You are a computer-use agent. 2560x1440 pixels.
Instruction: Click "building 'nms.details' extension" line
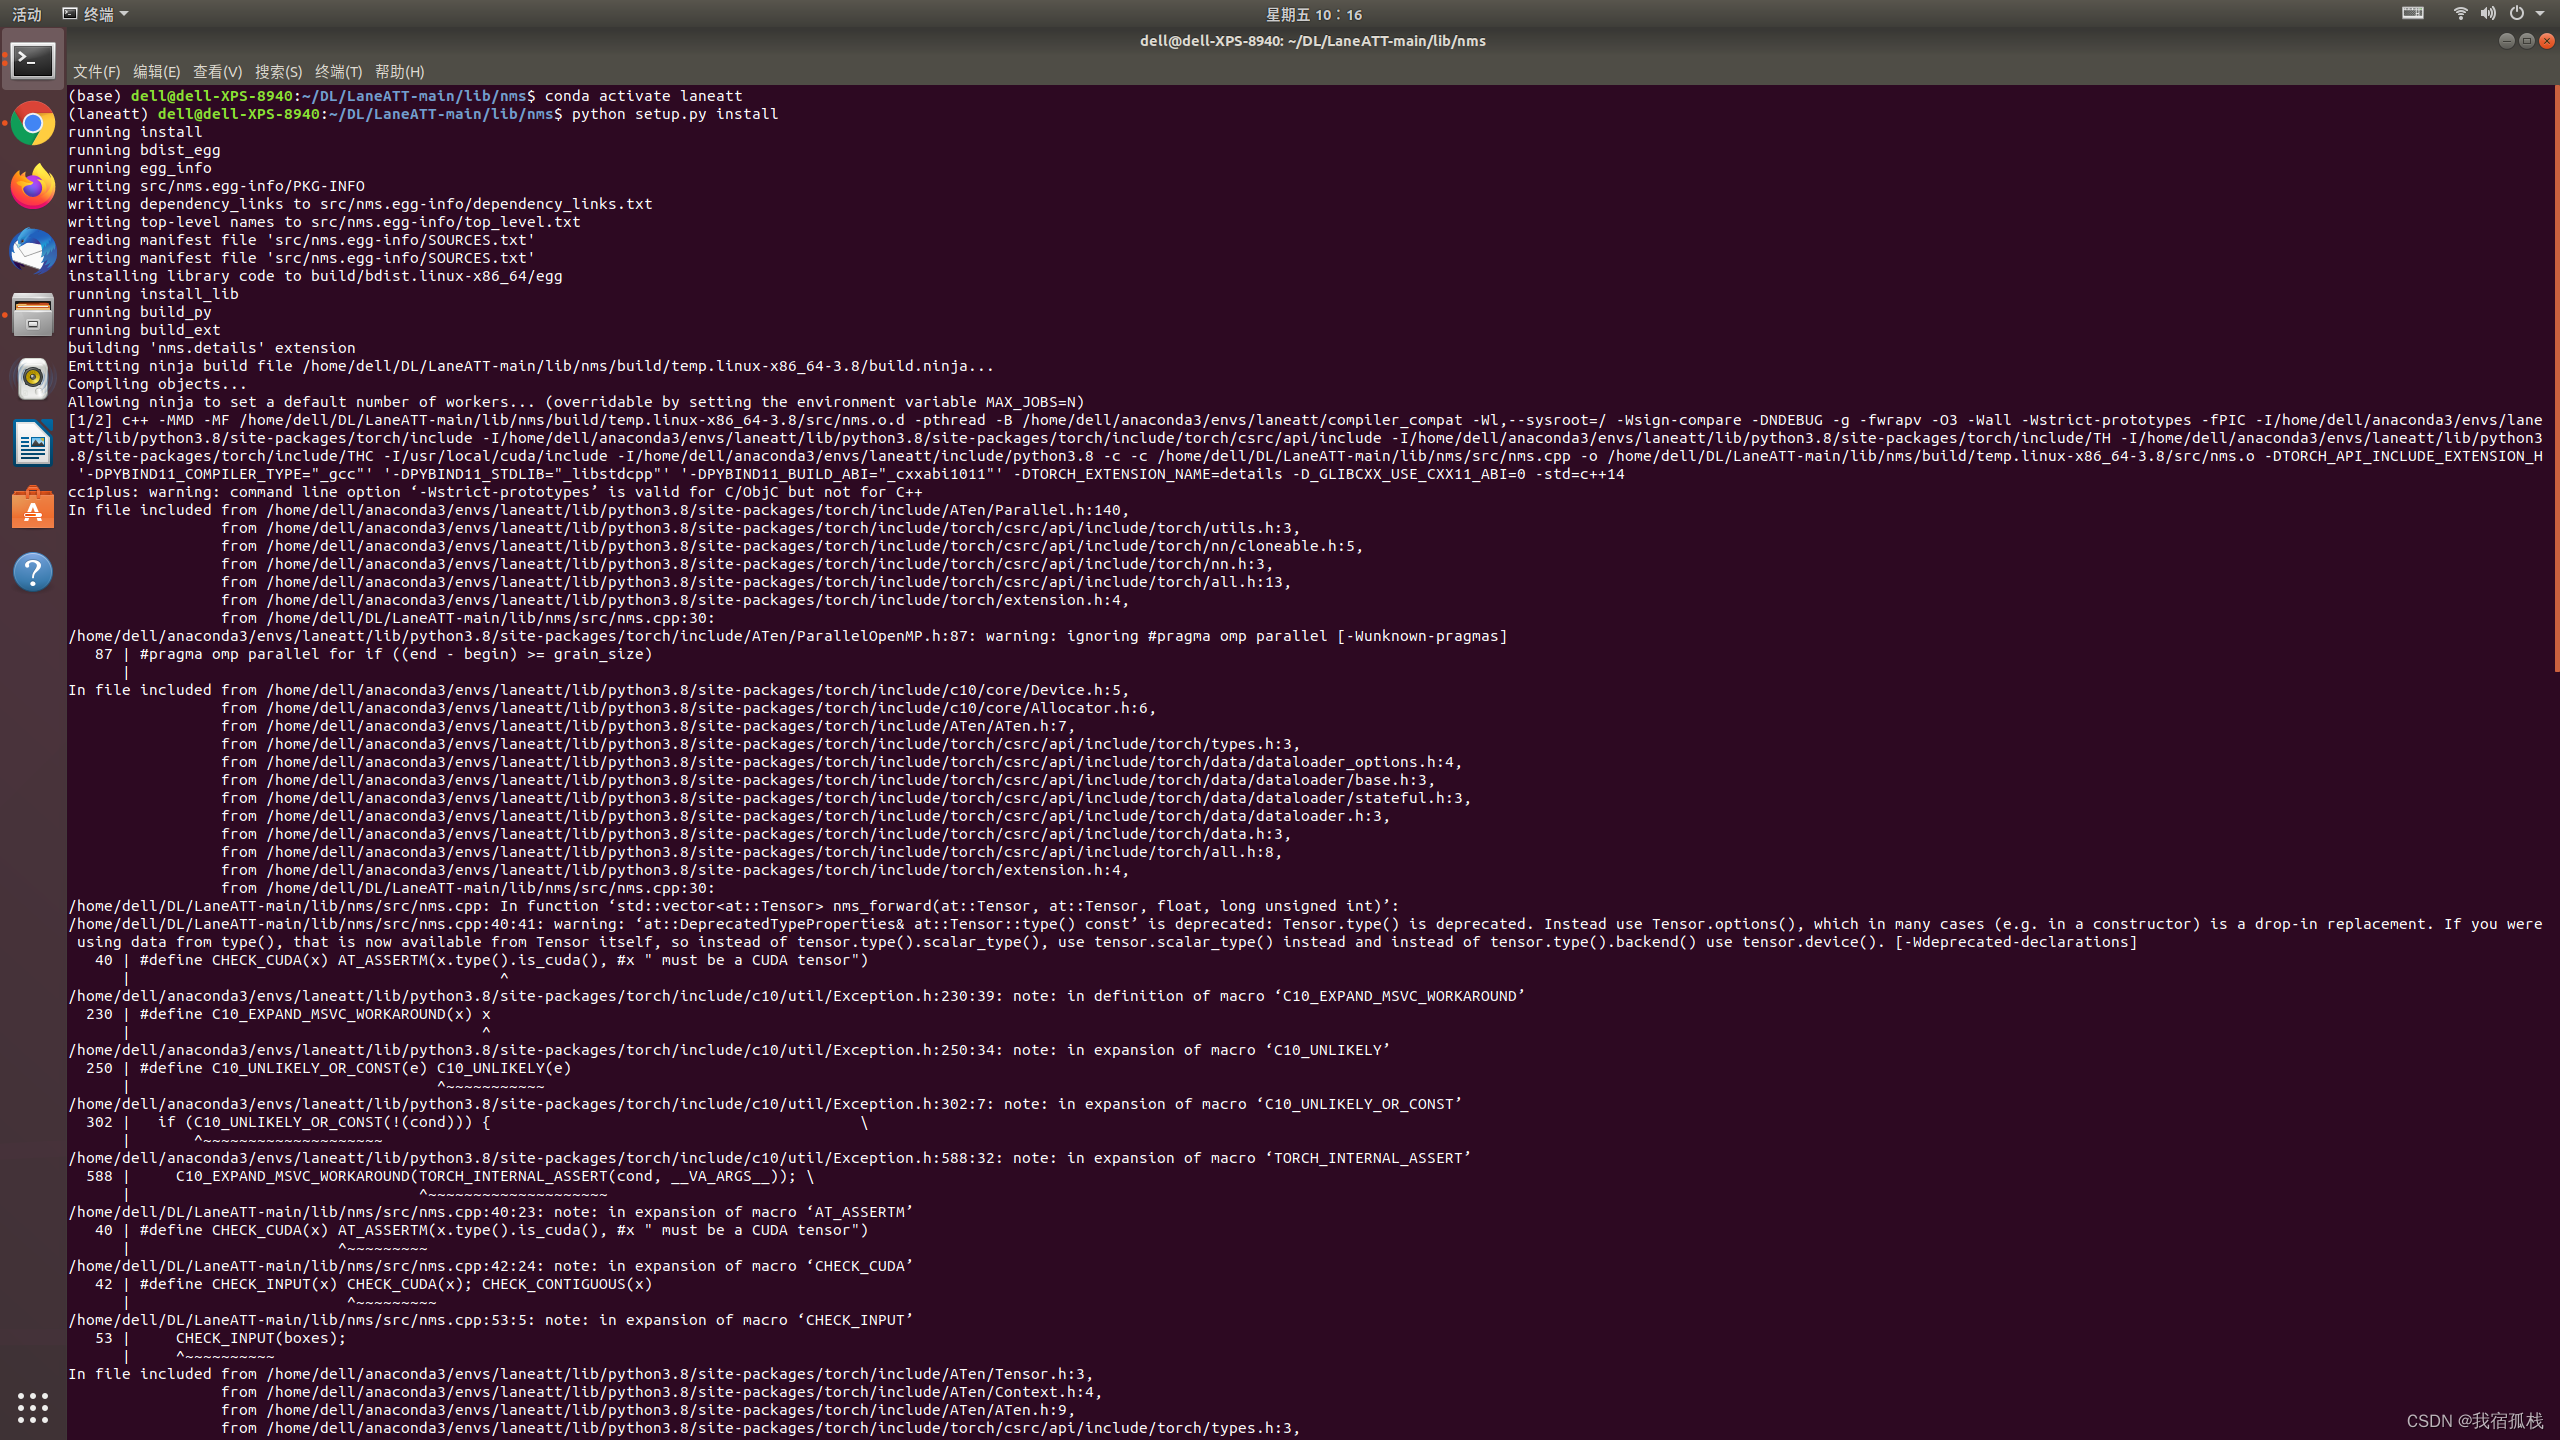tap(211, 348)
